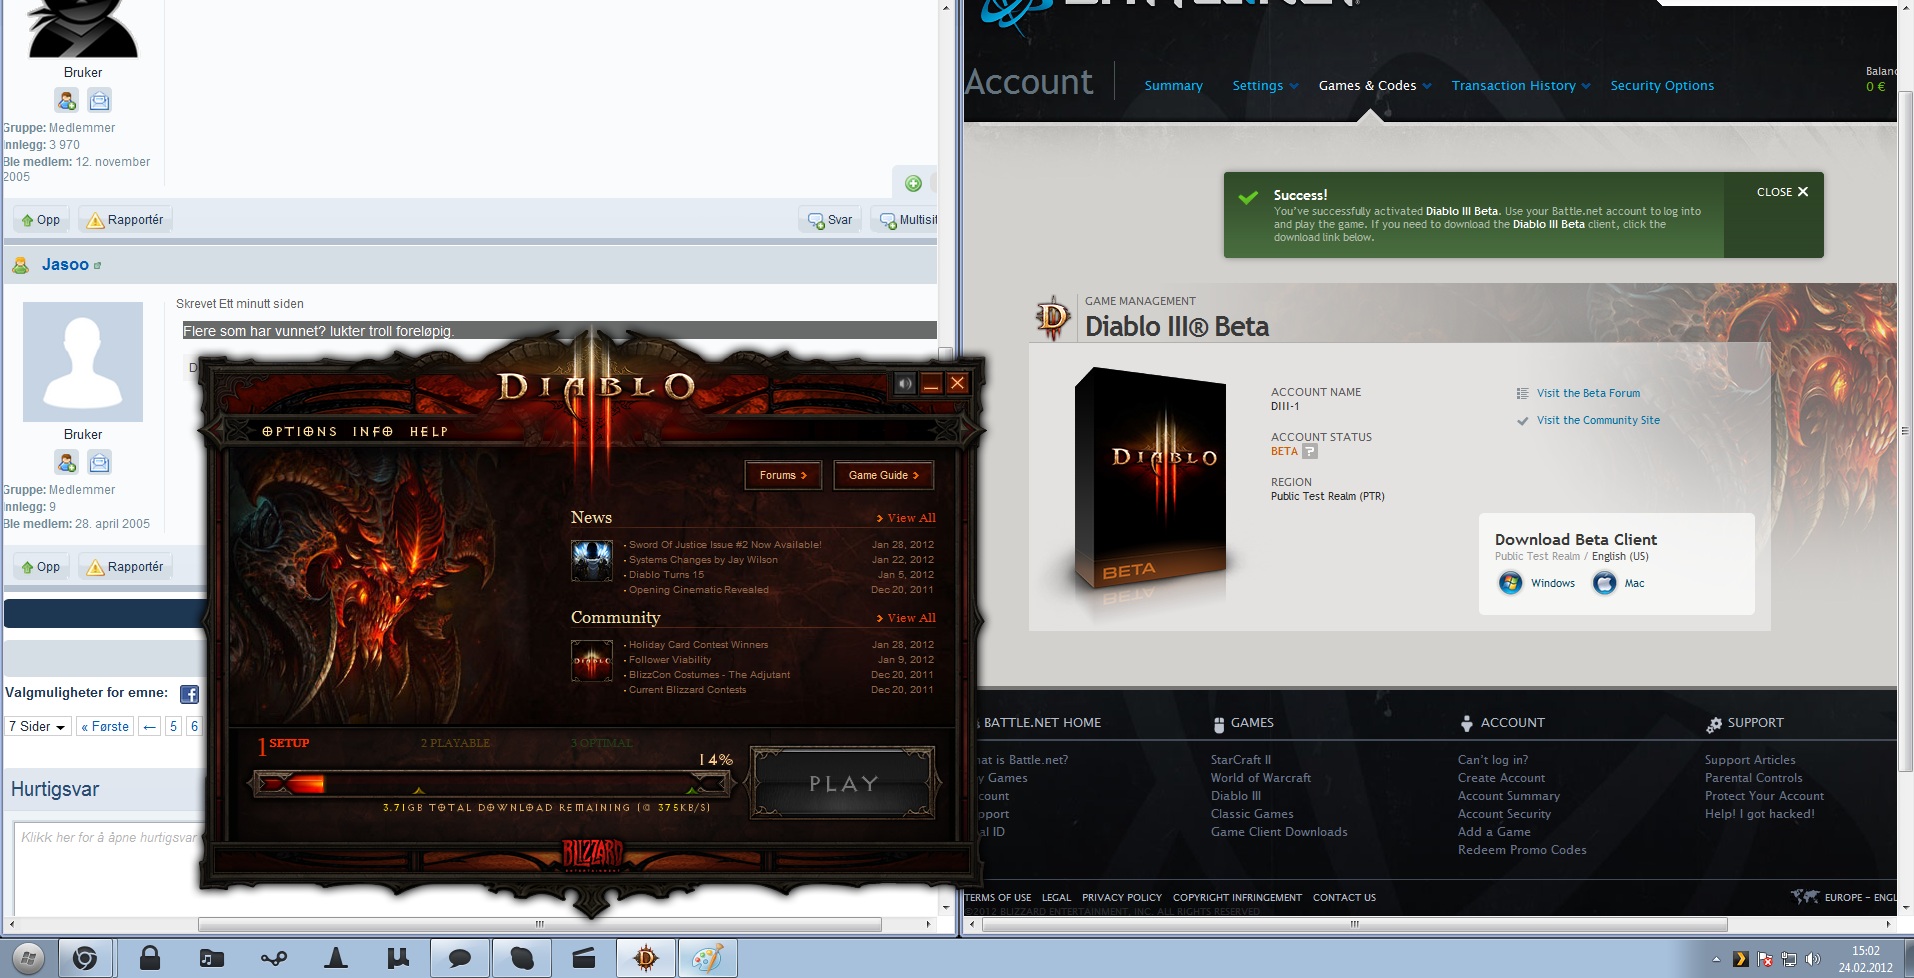
Task: Click message icon of user with 3 970 posts
Action: point(99,100)
